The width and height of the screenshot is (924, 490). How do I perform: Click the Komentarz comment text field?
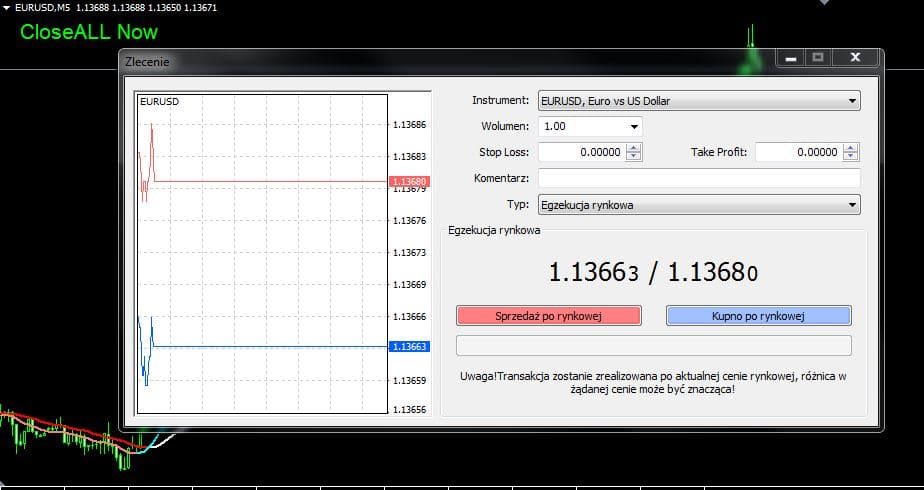[698, 178]
